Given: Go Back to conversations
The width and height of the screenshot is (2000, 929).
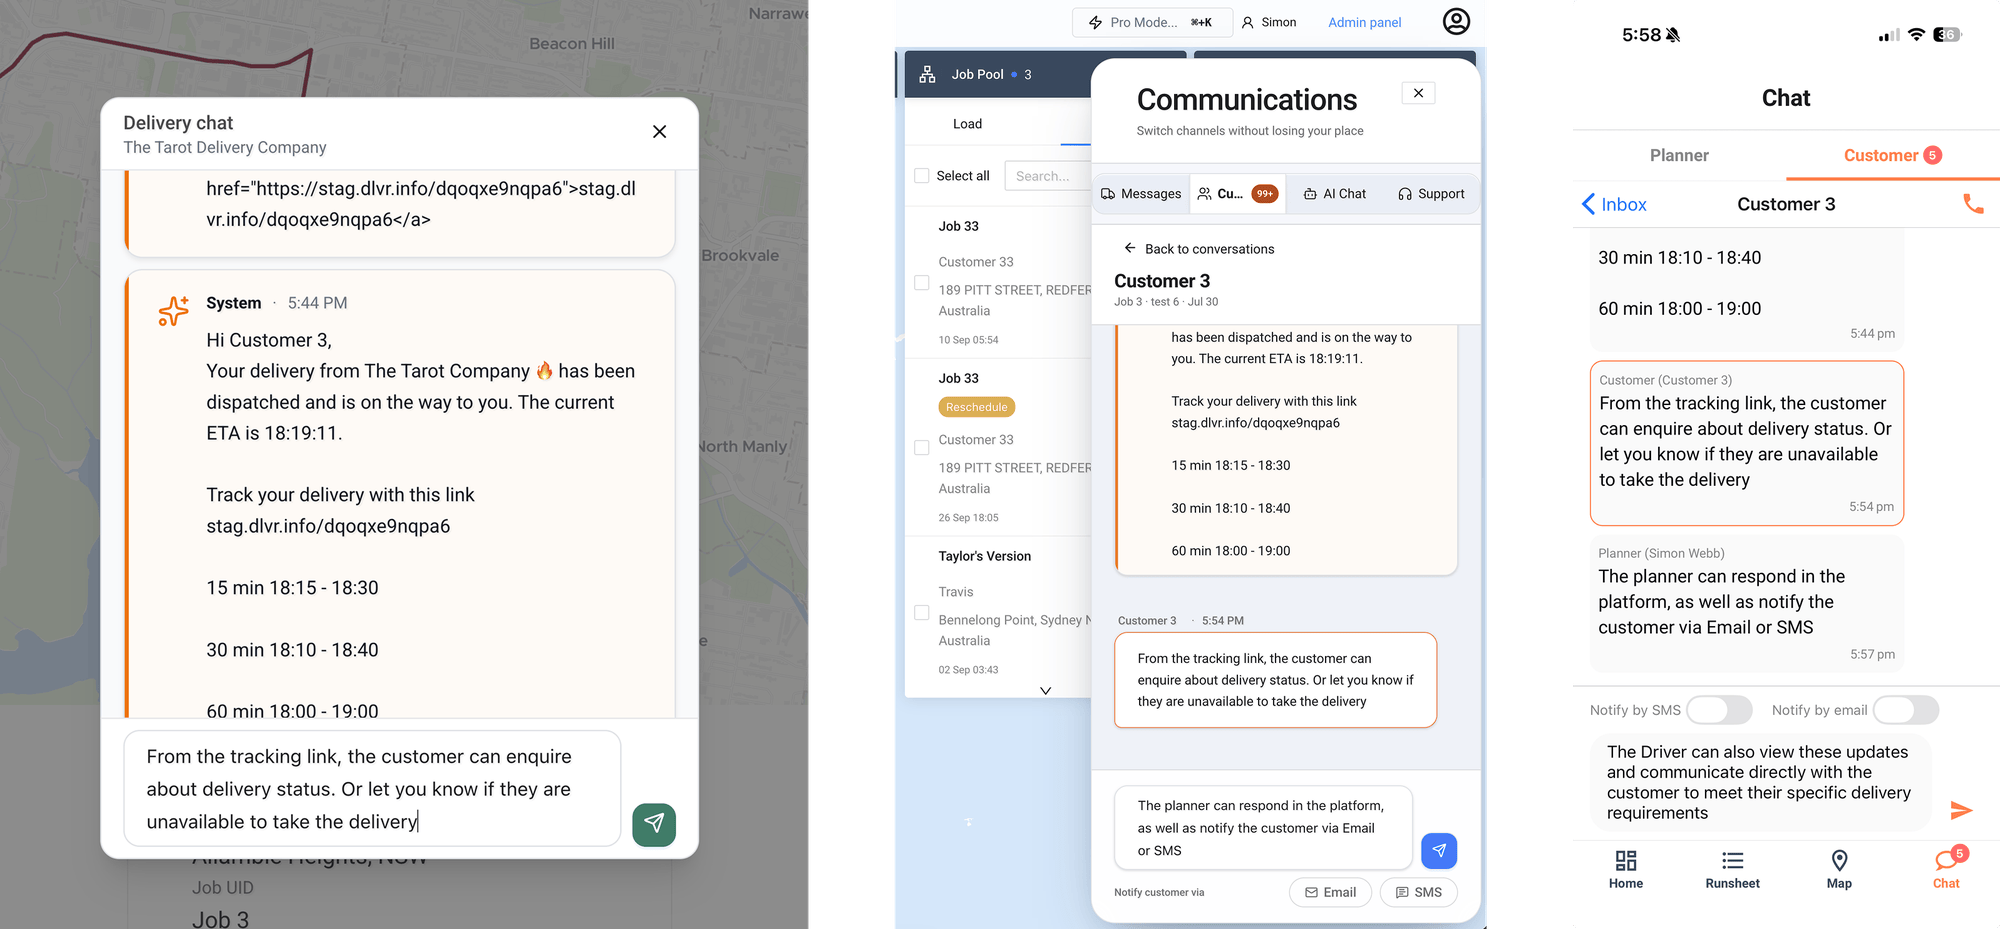Looking at the screenshot, I should 1199,249.
